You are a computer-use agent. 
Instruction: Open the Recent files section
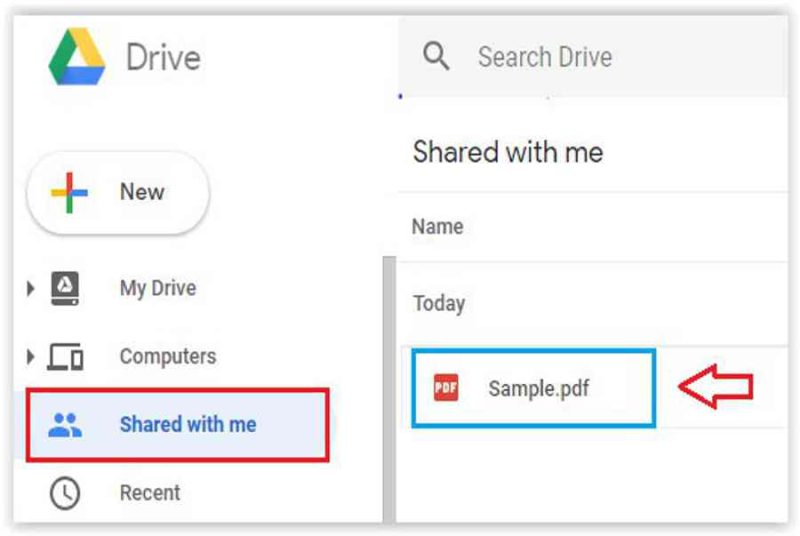(x=149, y=493)
